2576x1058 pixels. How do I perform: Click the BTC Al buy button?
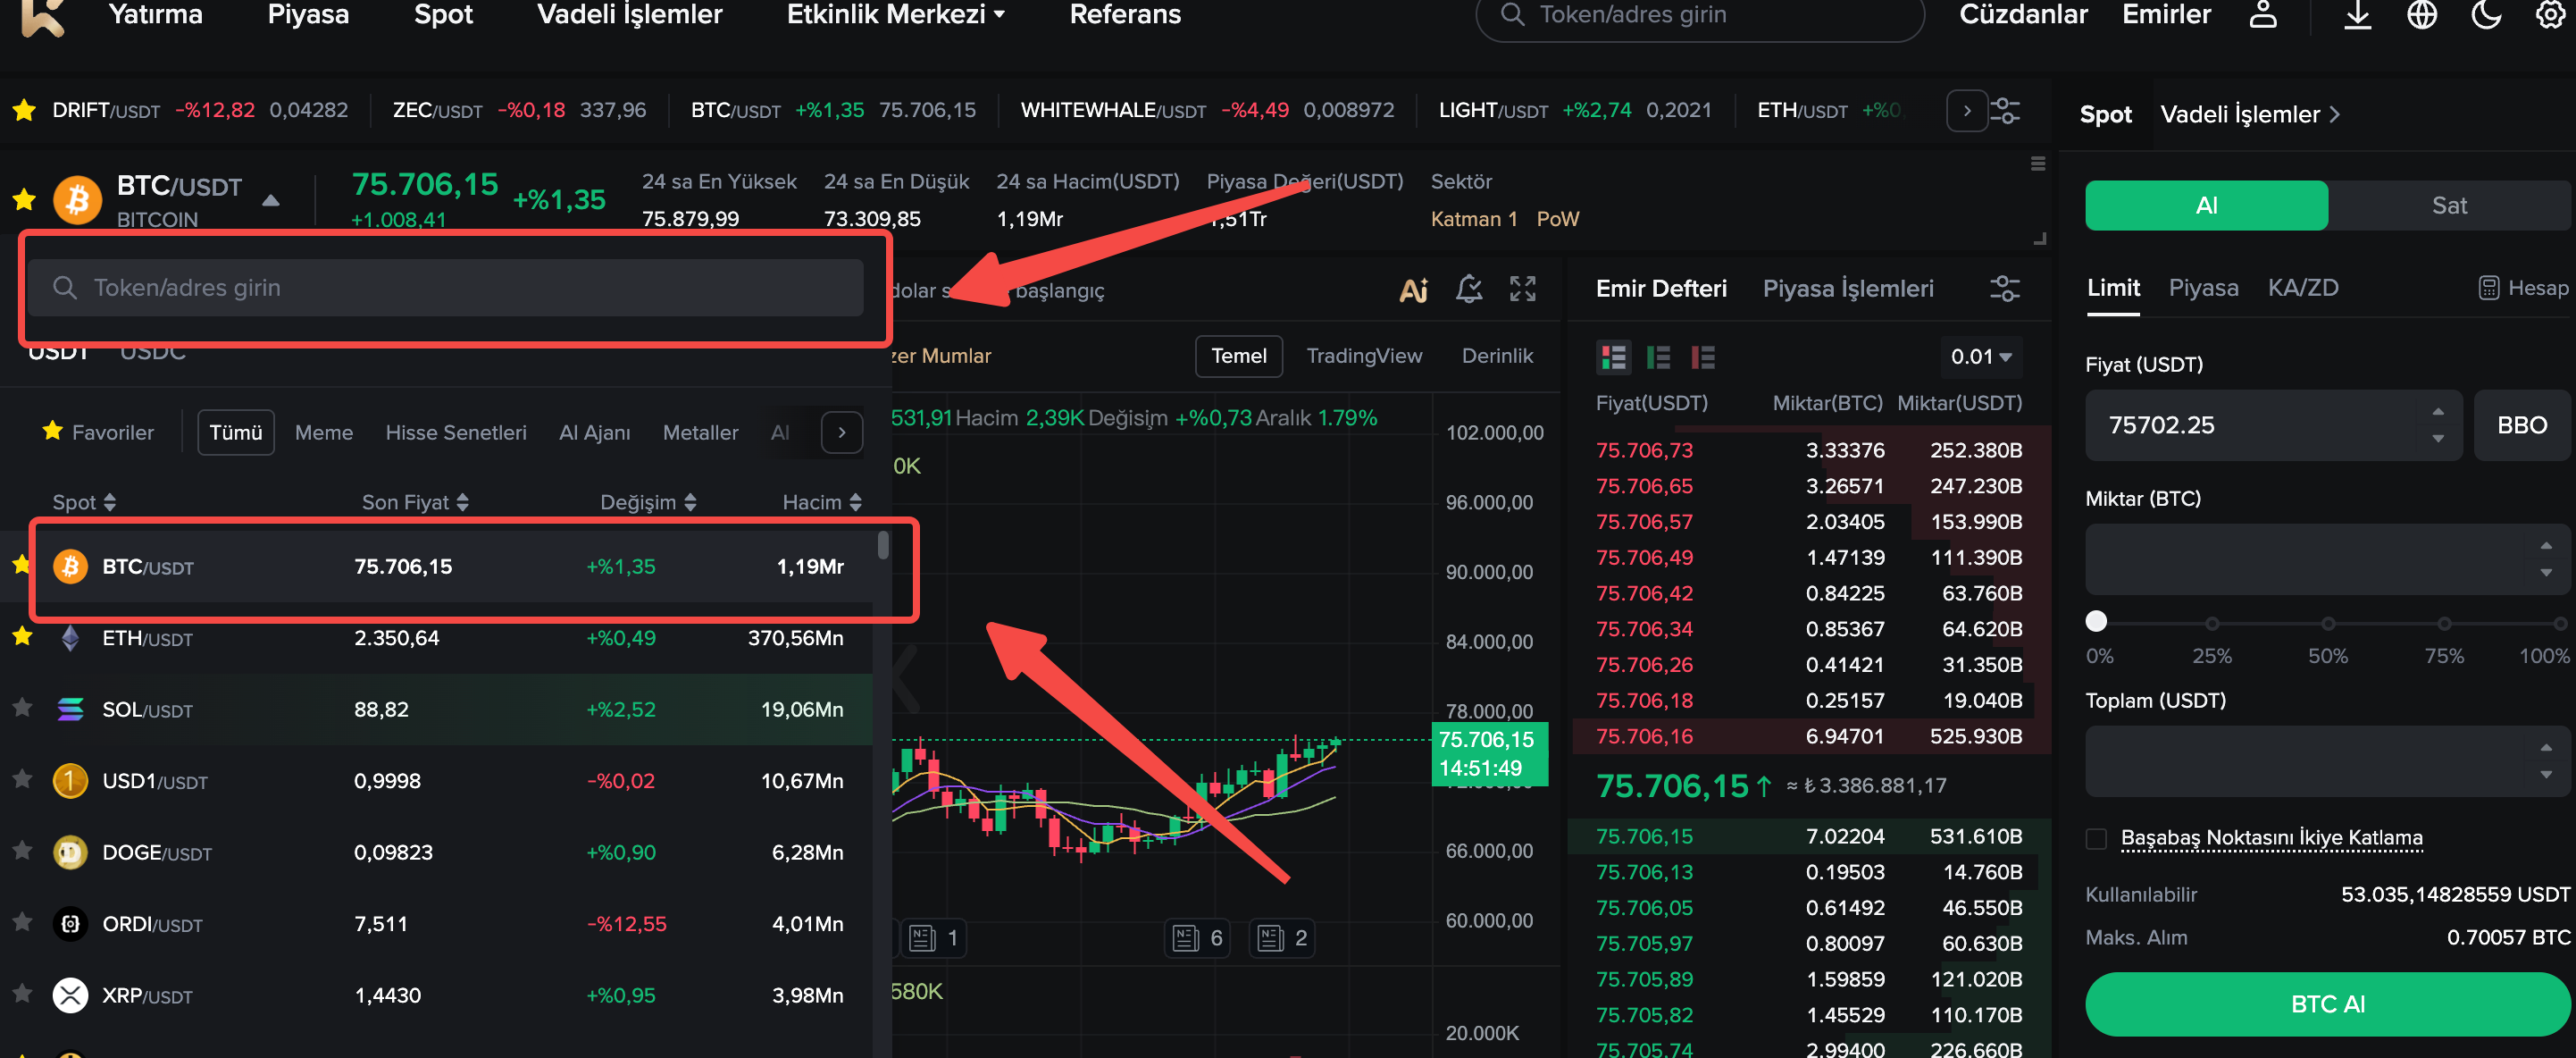[x=2326, y=1004]
